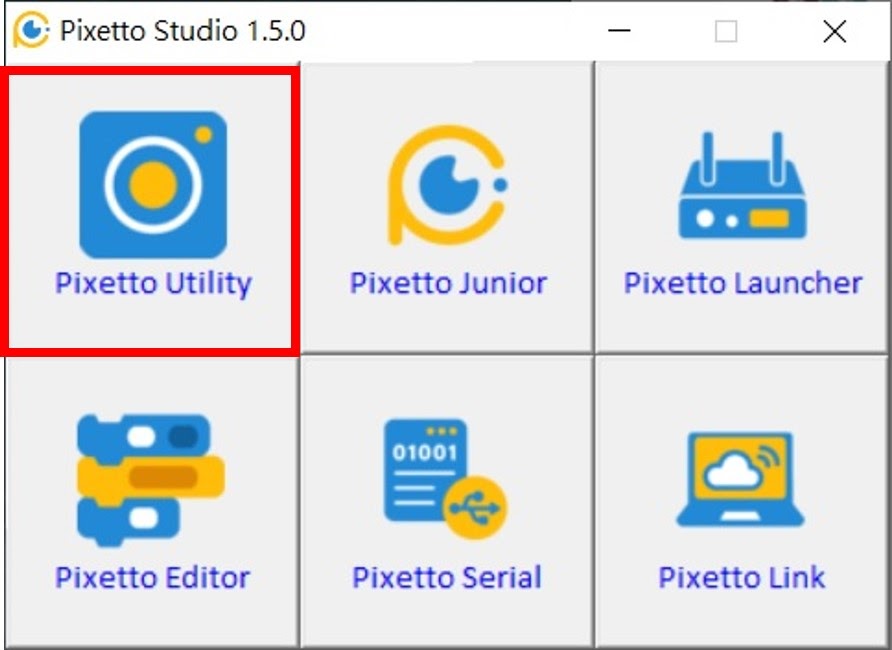The width and height of the screenshot is (892, 650).
Task: Launch Pixetto Junior
Action: click(447, 208)
